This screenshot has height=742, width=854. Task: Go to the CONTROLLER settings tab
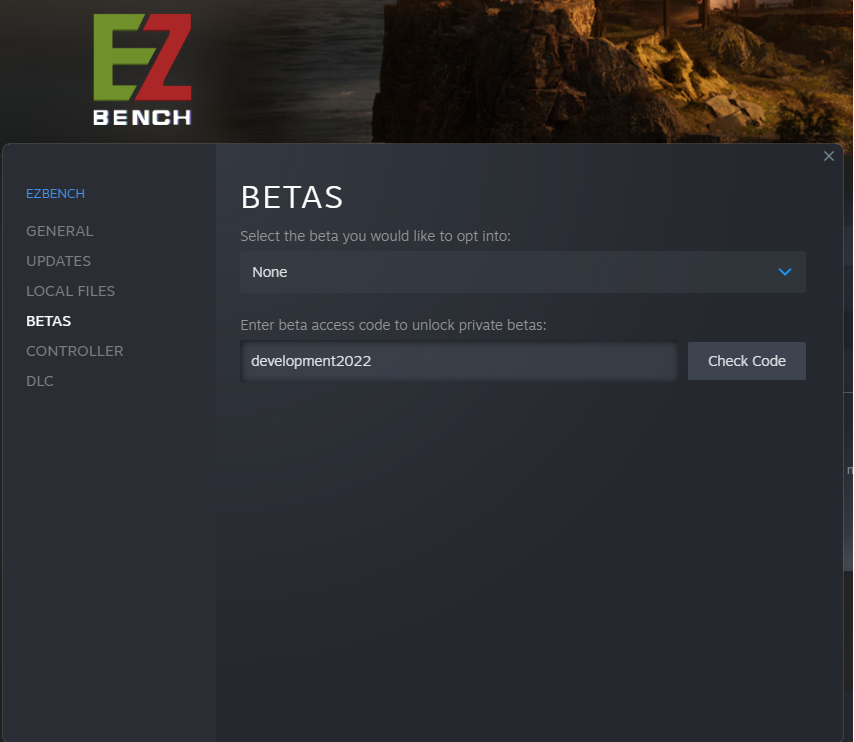(75, 351)
